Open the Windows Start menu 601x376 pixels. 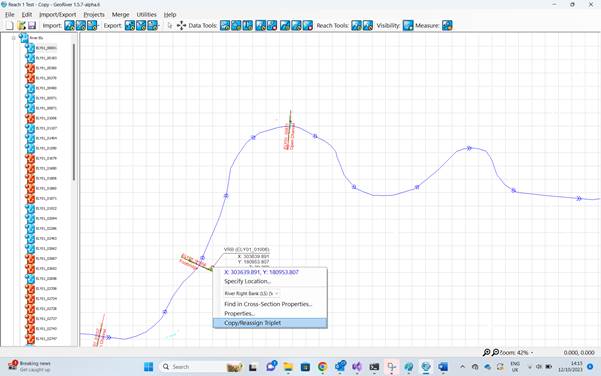pos(148,367)
